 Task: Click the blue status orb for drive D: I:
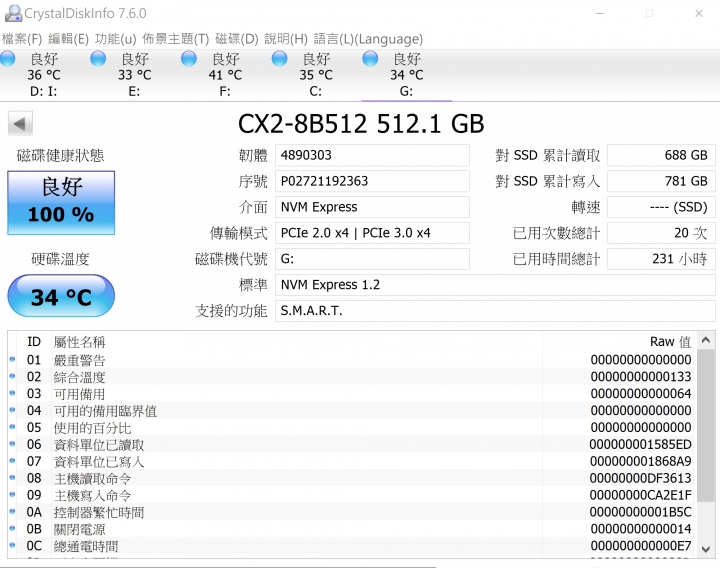[7, 59]
